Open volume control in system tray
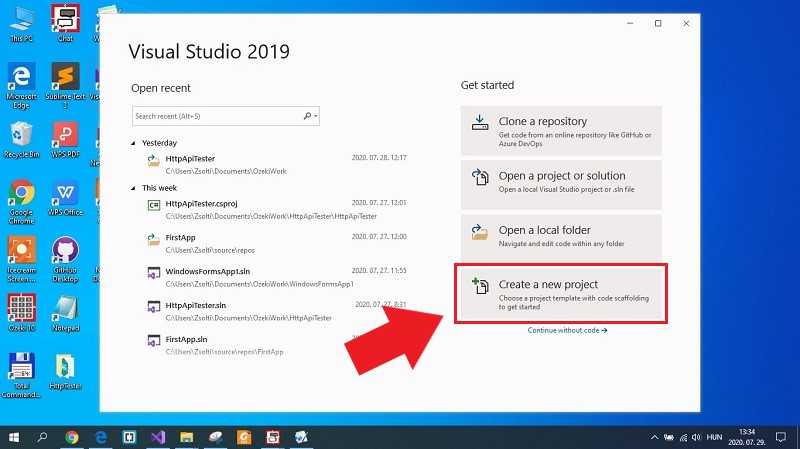The image size is (800, 449). click(696, 437)
